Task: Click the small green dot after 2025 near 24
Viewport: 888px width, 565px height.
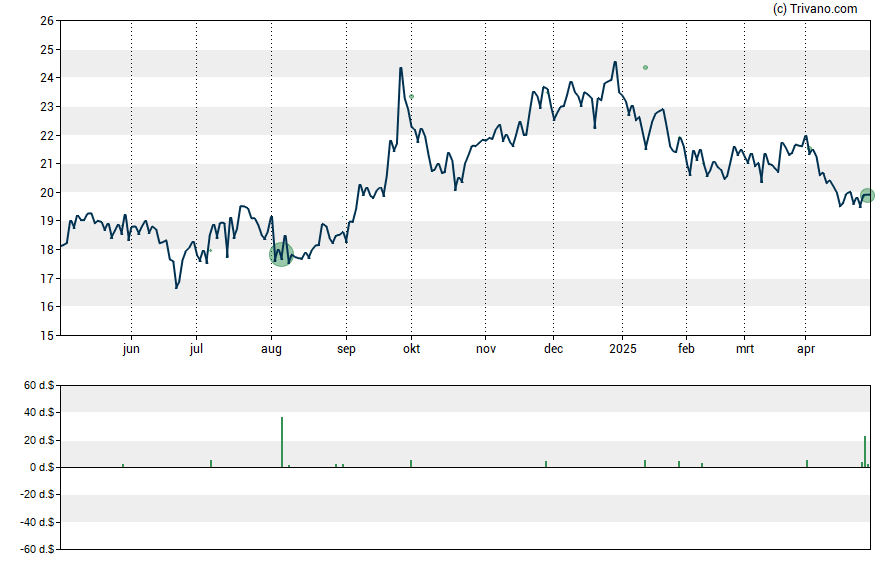Action: pyautogui.click(x=645, y=68)
